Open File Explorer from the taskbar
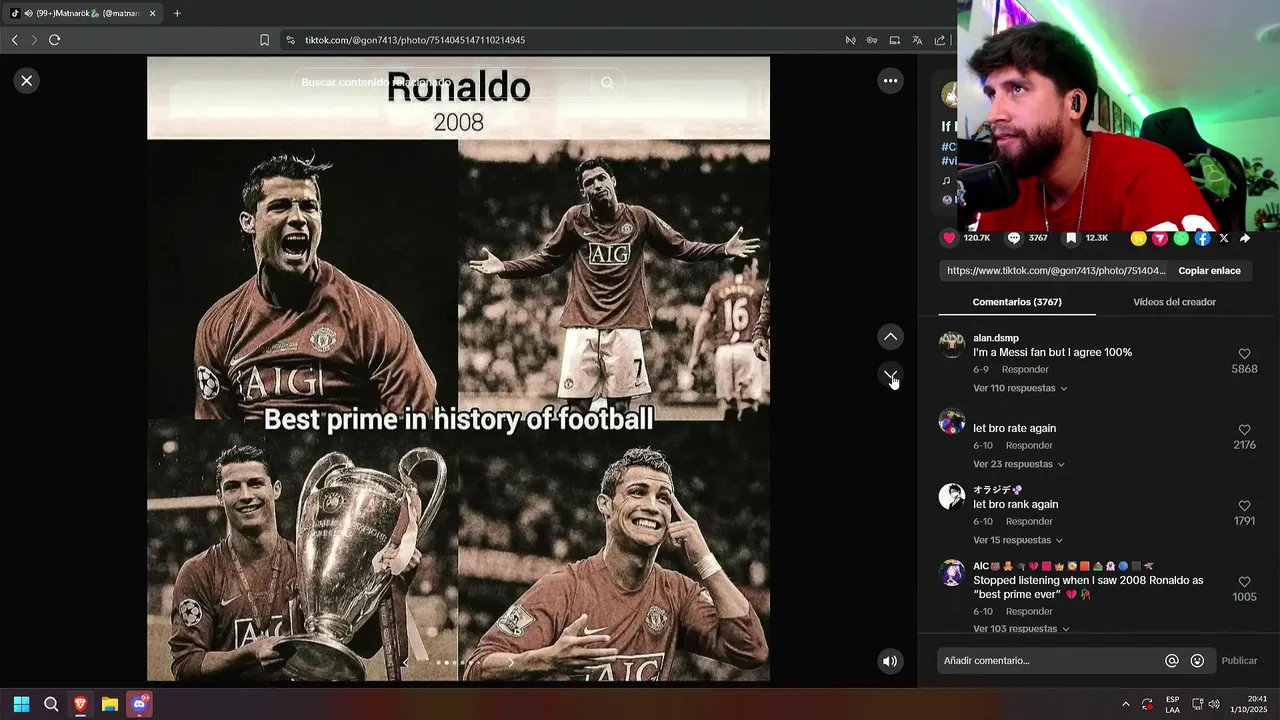 coord(110,704)
